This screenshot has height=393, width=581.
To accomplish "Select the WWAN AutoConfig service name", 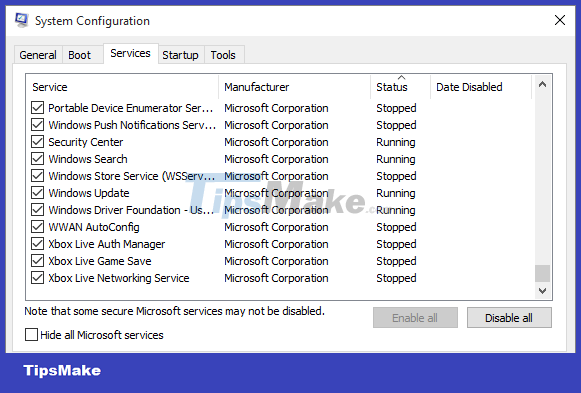I will 94,227.
